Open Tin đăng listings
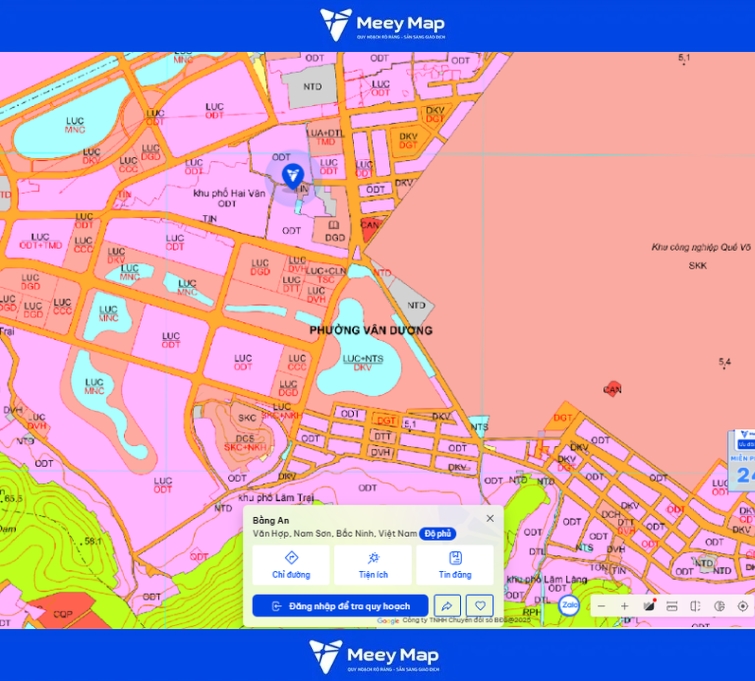 click(455, 565)
